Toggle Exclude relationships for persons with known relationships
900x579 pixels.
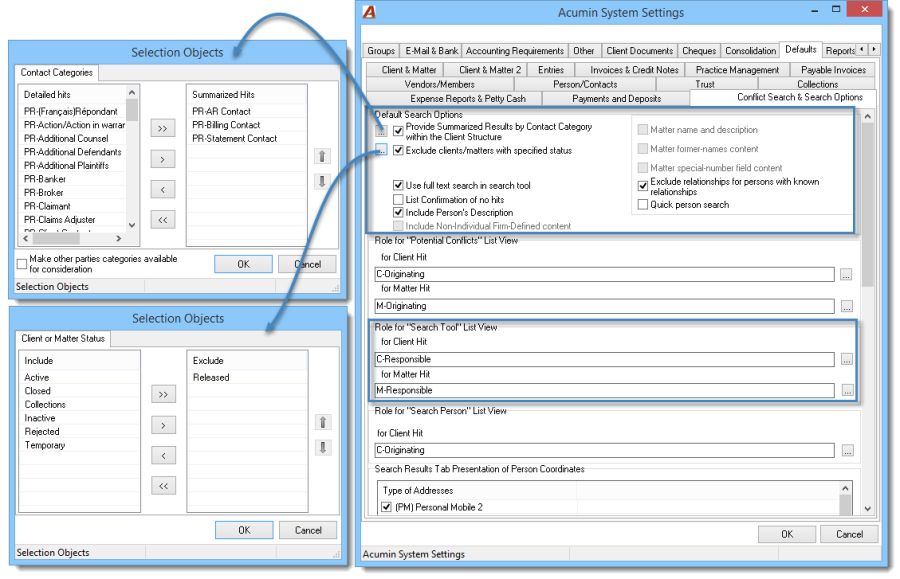(643, 186)
